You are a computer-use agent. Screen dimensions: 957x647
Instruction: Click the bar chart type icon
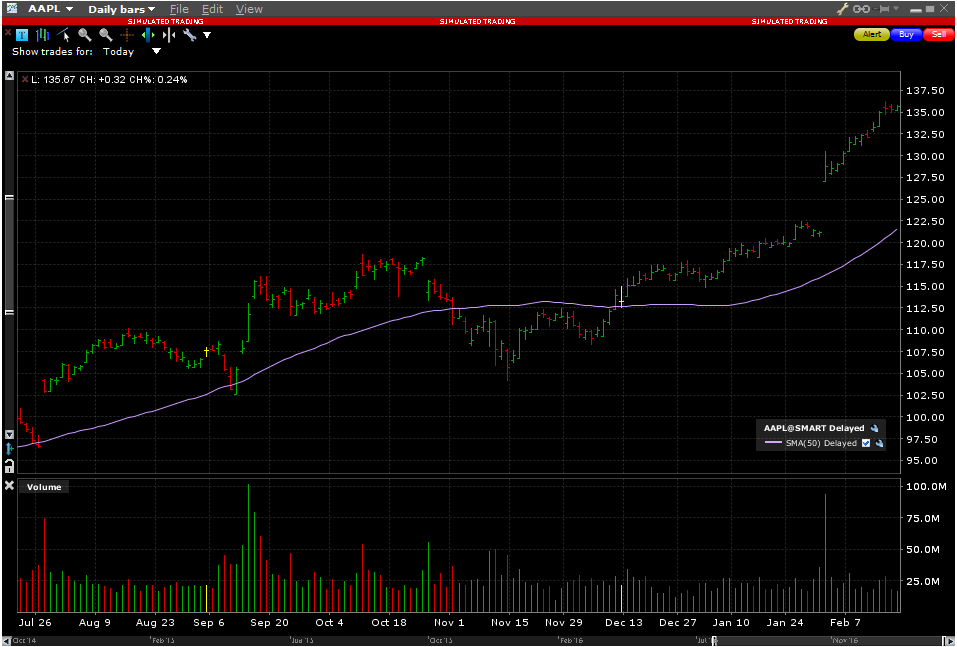click(43, 35)
